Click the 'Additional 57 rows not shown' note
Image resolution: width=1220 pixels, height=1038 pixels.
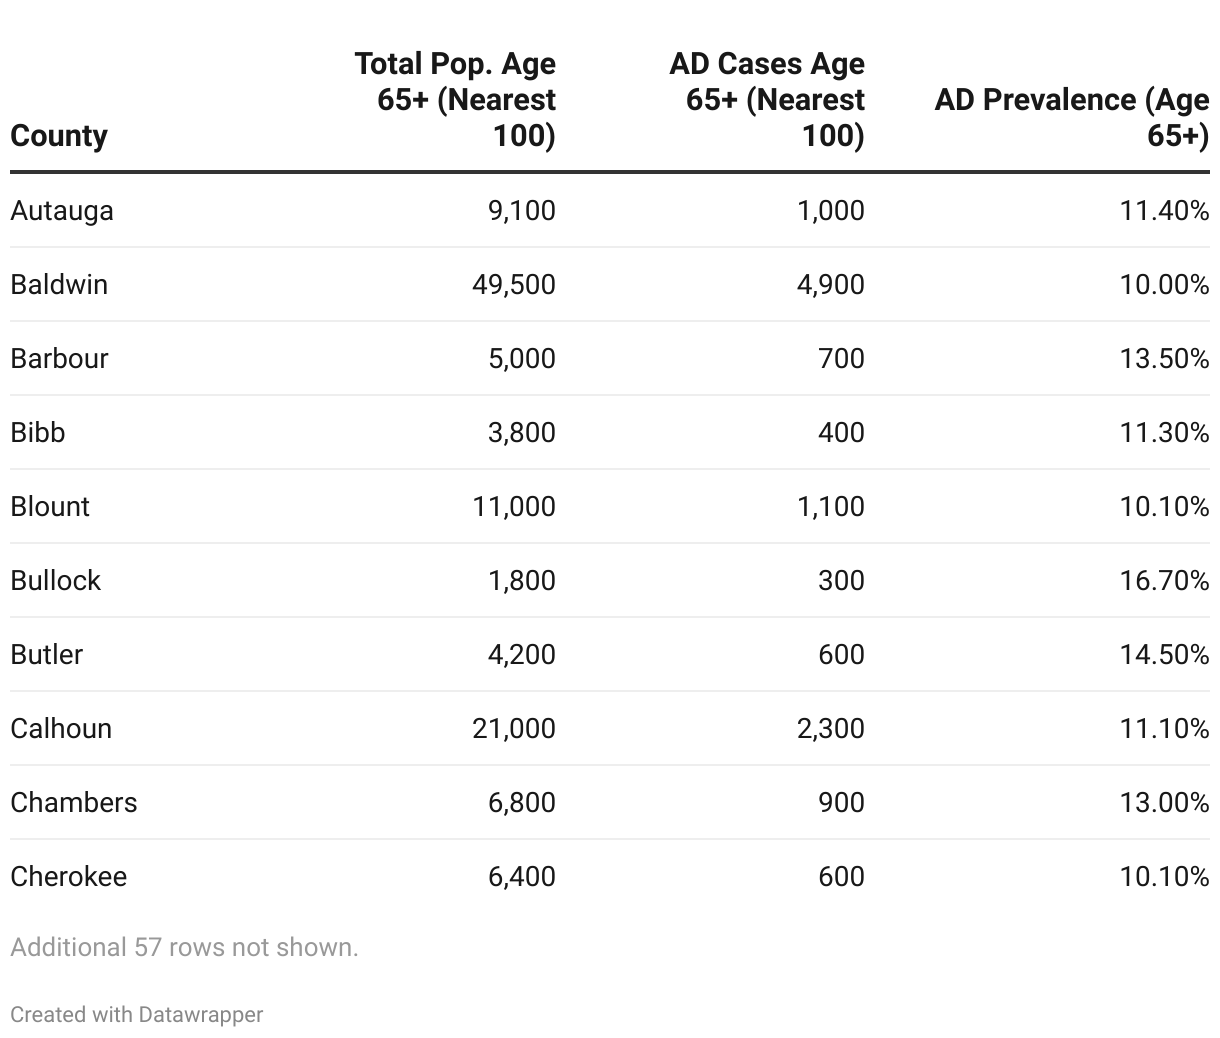184,947
